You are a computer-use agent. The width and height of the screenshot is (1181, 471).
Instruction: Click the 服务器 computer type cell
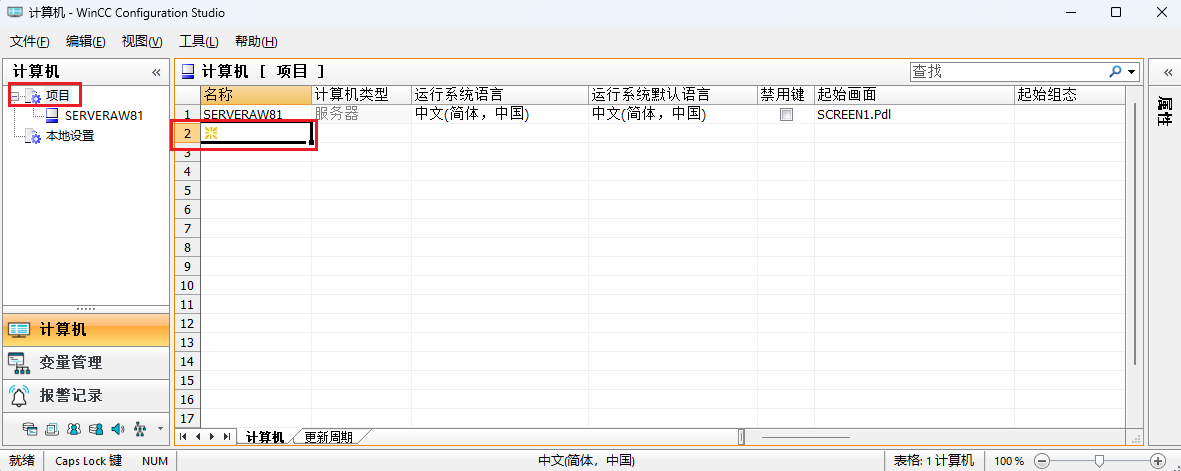pyautogui.click(x=362, y=115)
